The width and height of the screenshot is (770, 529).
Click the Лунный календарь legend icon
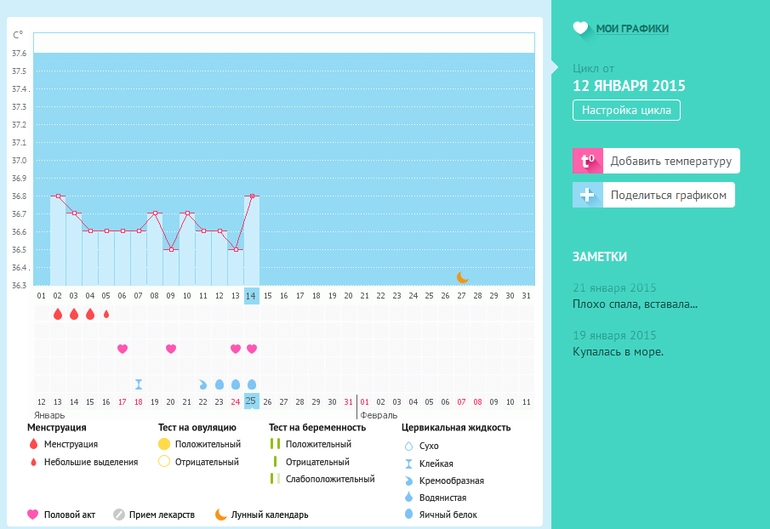click(220, 514)
